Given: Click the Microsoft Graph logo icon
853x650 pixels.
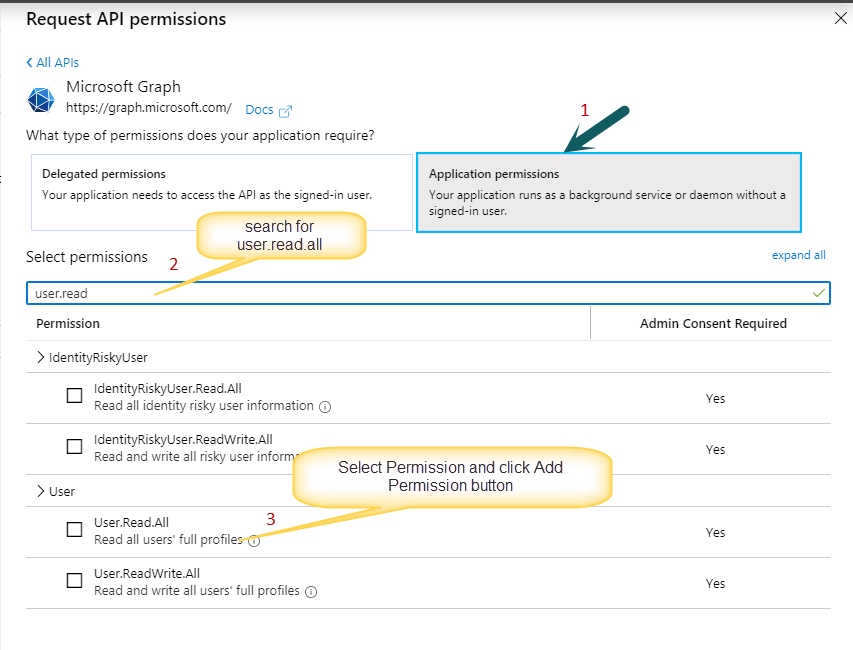Looking at the screenshot, I should [41, 100].
